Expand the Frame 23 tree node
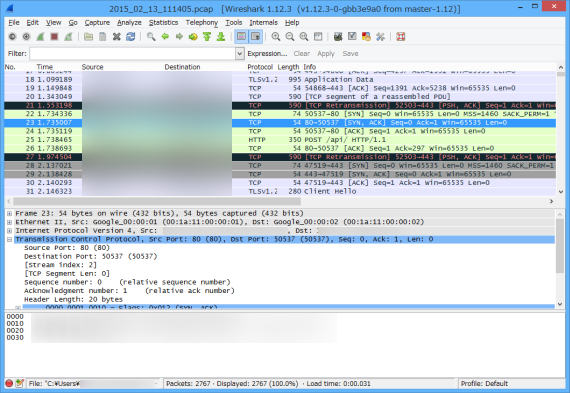This screenshot has height=393, width=570. tap(9, 213)
